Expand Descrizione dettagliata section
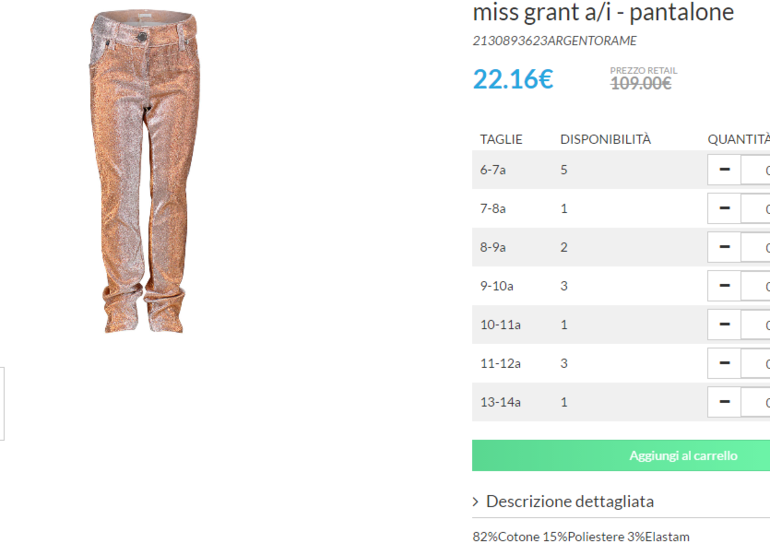The height and width of the screenshot is (555, 770). click(570, 501)
